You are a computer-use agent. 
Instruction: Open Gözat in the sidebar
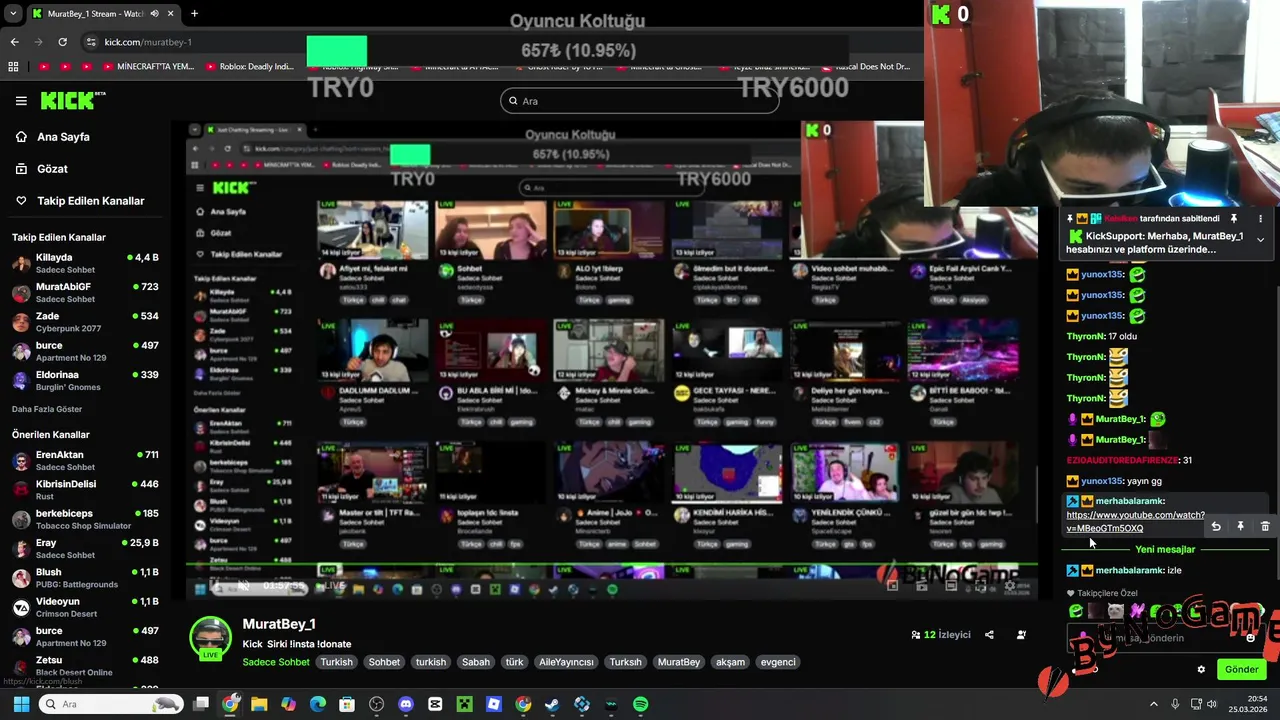pyautogui.click(x=52, y=169)
